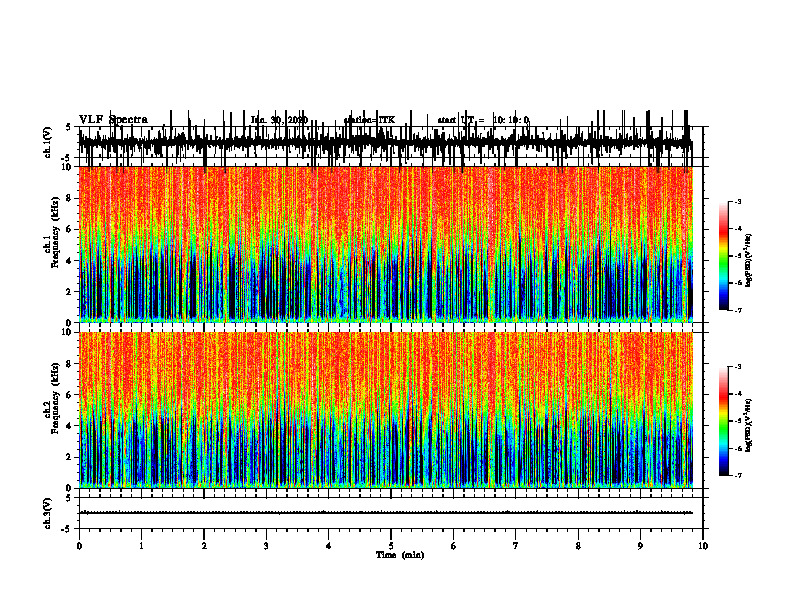Click the ch.3(V) waveform axis label
Image resolution: width=792 pixels, height=612 pixels.
click(47, 514)
